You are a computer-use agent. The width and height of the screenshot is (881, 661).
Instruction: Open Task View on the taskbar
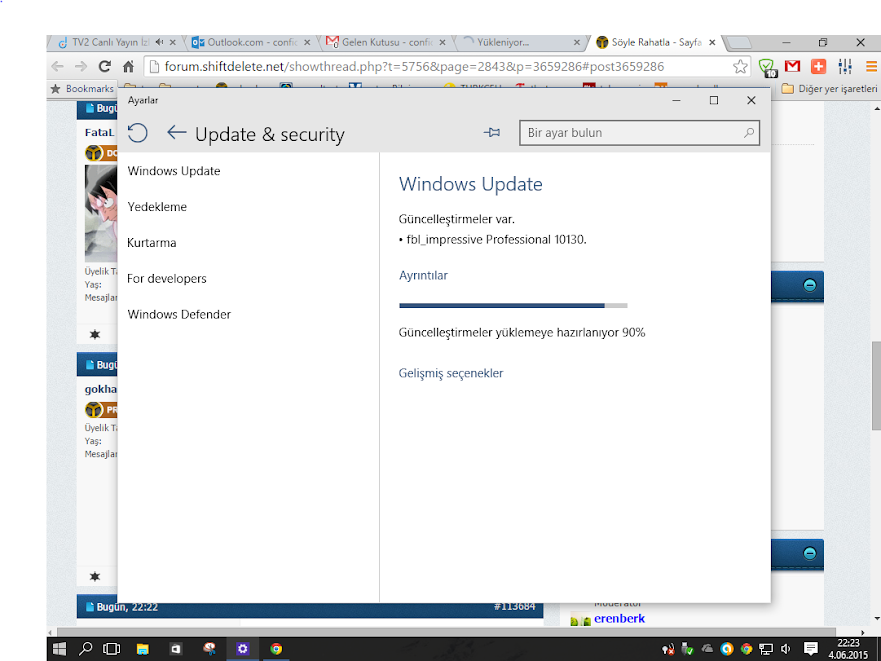[112, 649]
